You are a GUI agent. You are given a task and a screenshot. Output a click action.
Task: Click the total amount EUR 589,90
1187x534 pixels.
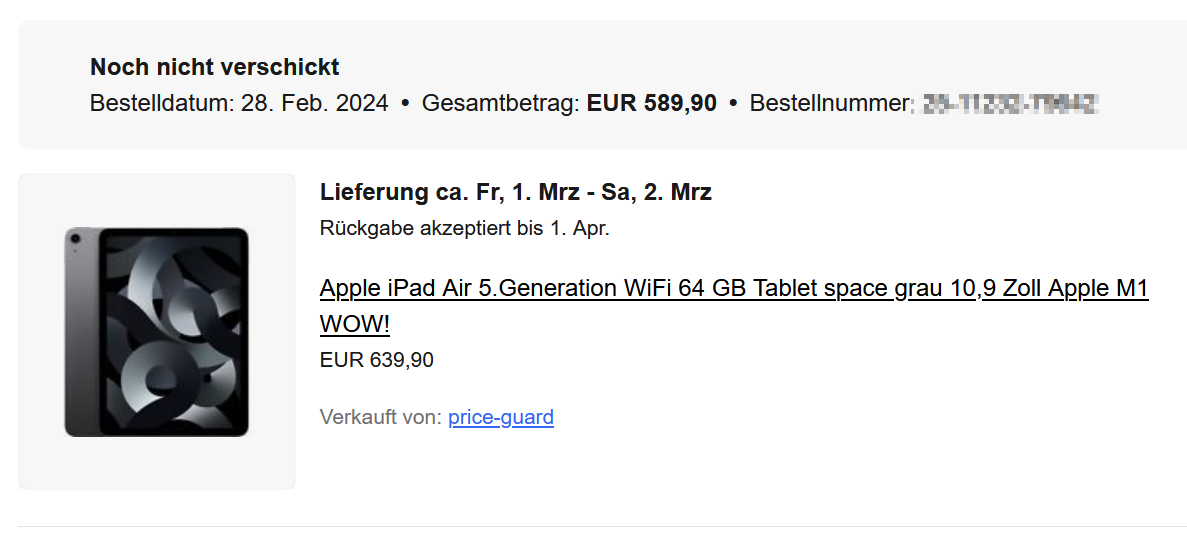pyautogui.click(x=651, y=103)
